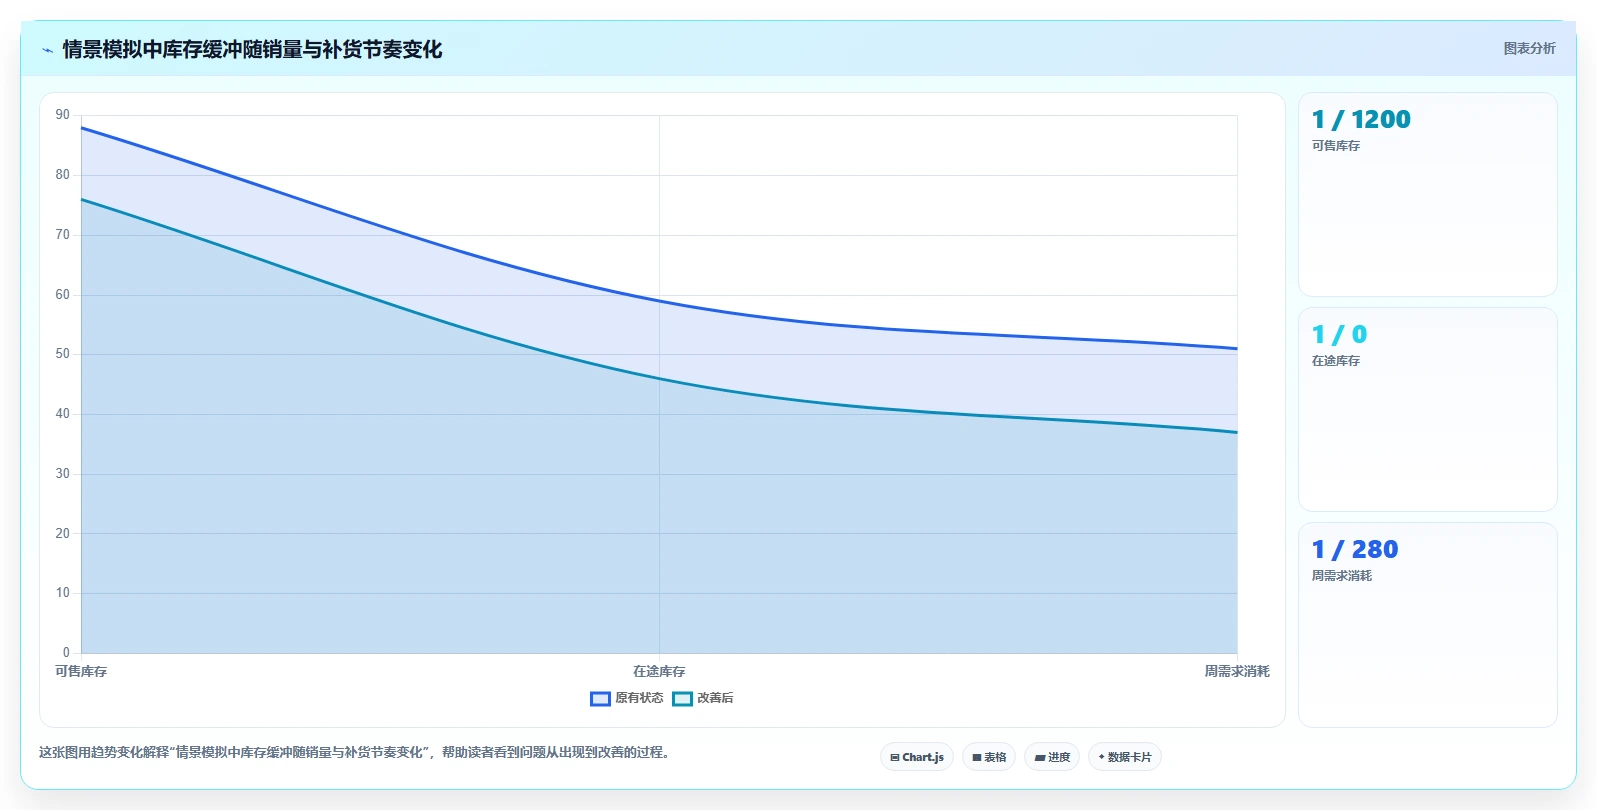The height and width of the screenshot is (810, 1597).
Task: Open the 可售库存 1 / 1200 data card
Action: coord(1427,194)
